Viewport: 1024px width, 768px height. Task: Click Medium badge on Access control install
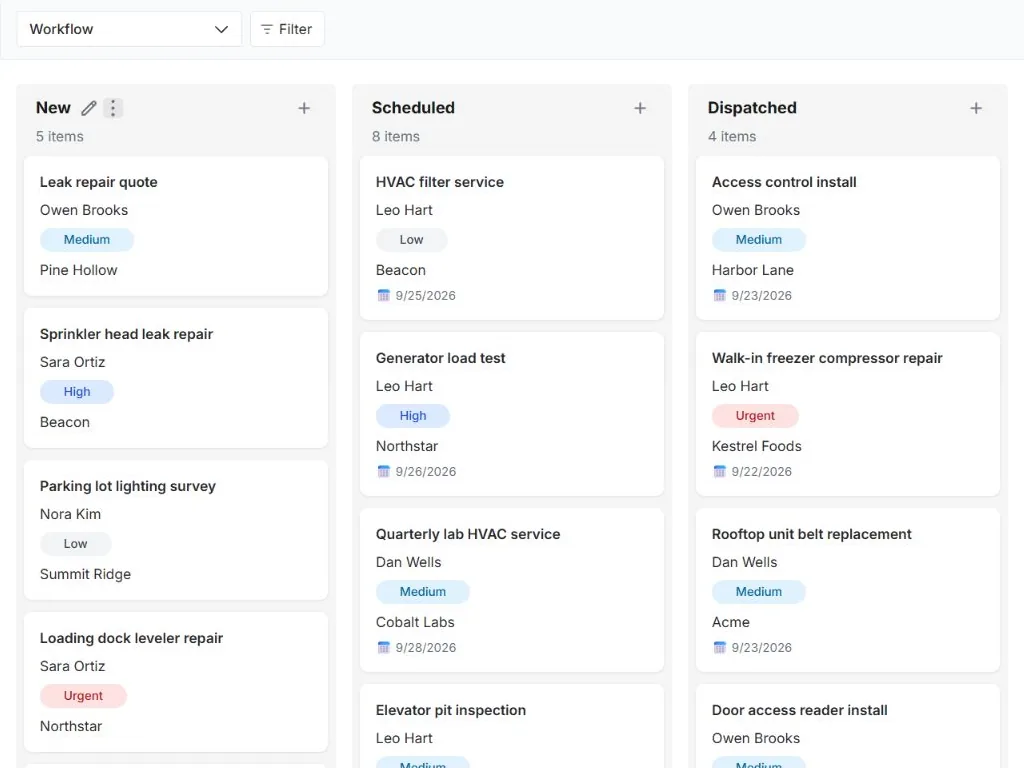tap(759, 240)
